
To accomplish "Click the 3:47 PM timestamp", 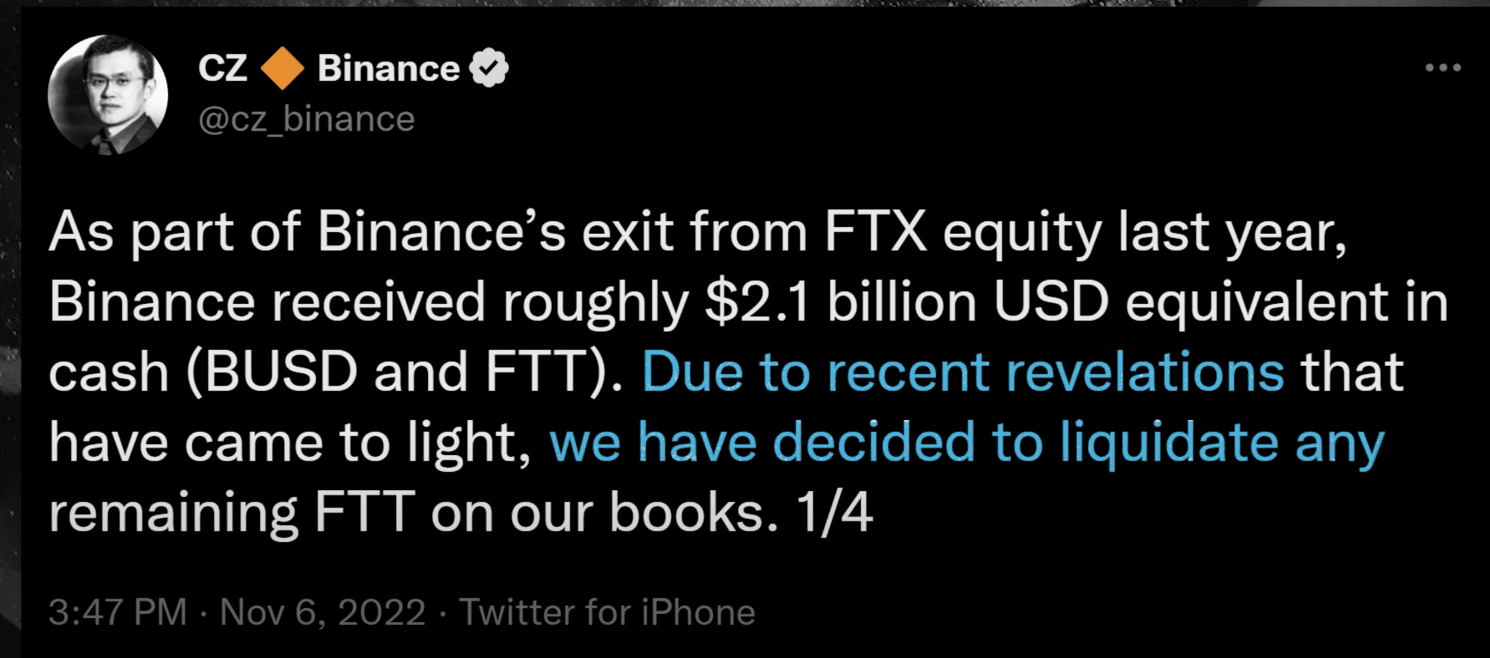I will tap(118, 612).
